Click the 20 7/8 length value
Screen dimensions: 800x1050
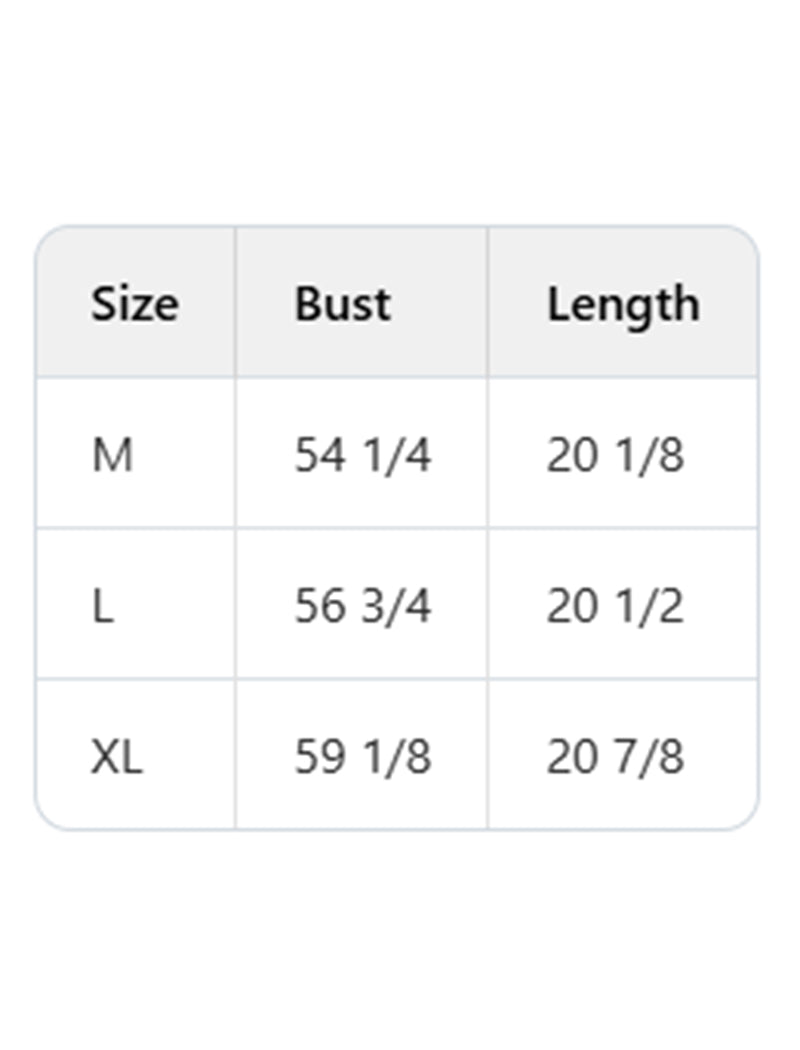click(x=615, y=757)
